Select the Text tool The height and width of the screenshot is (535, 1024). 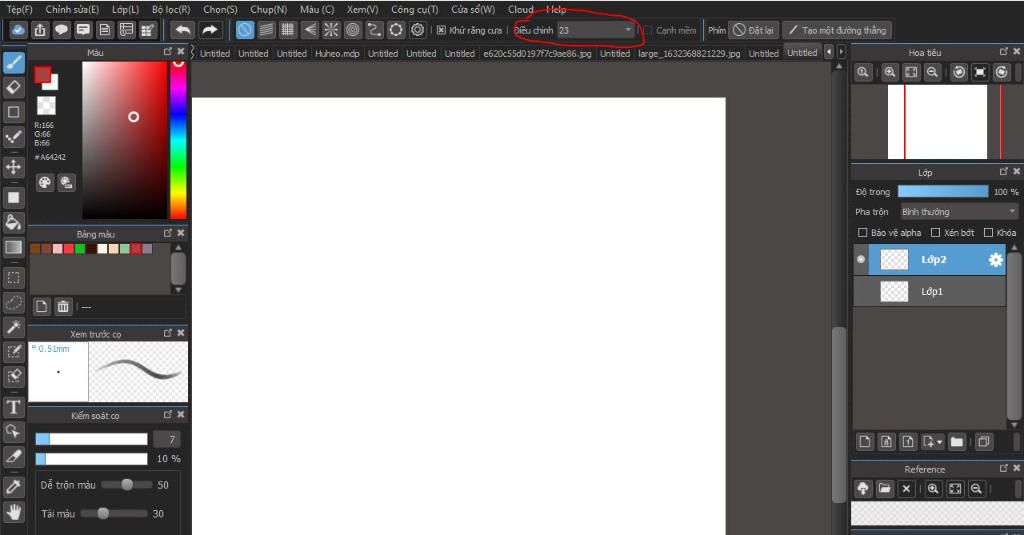click(14, 408)
